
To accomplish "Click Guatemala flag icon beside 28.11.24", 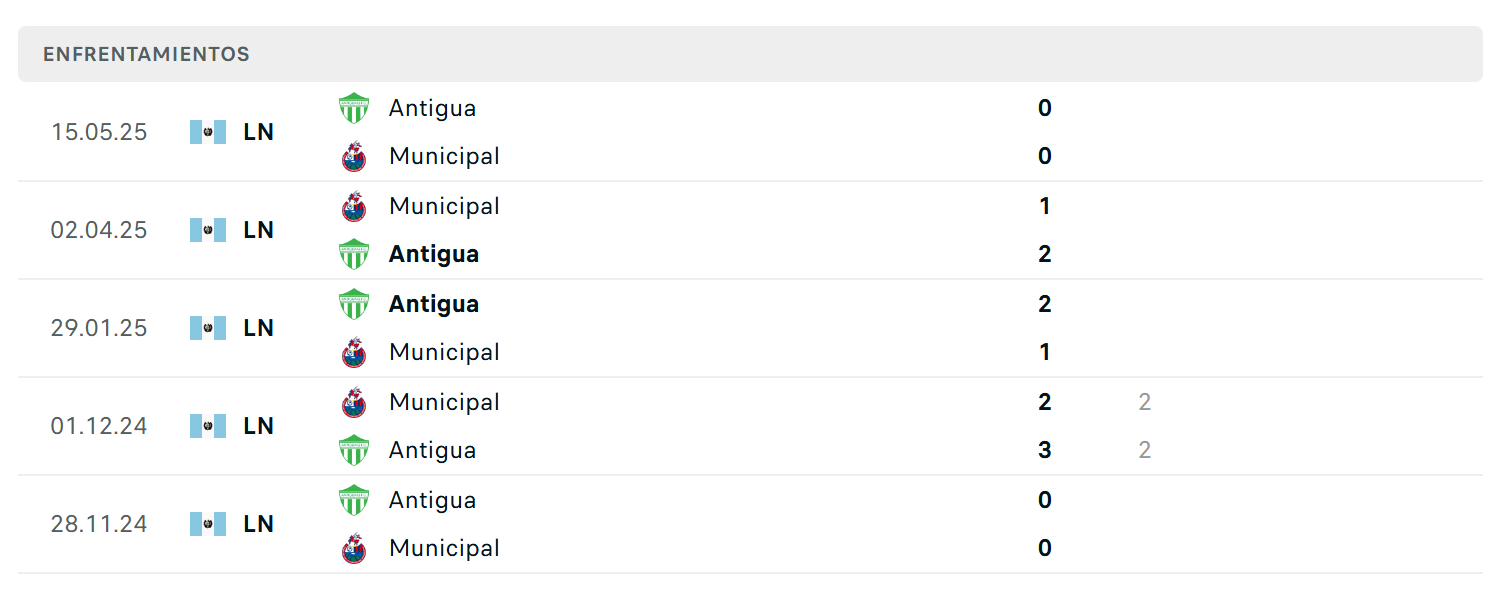I will 208,524.
